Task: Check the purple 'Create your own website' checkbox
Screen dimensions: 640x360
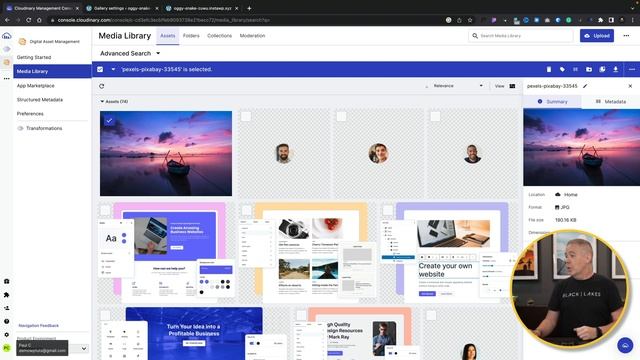Action: 387,210
